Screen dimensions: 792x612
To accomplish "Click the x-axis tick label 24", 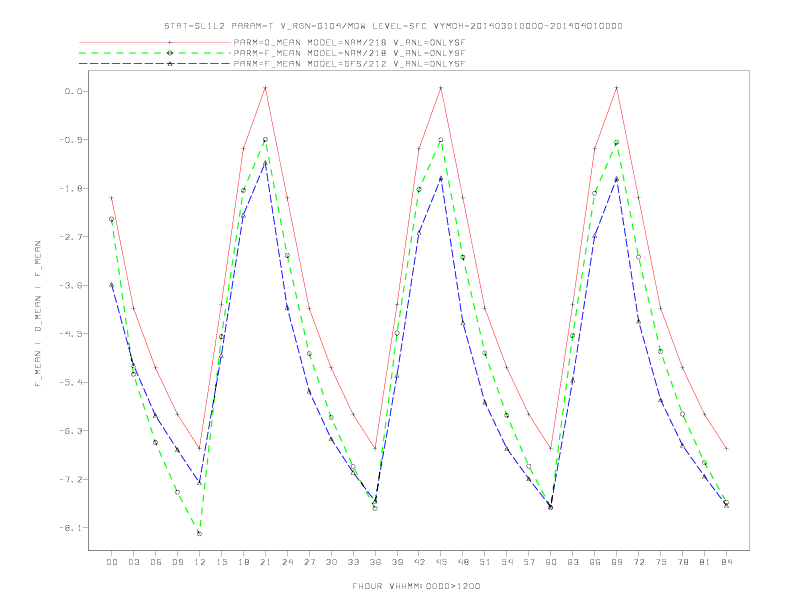I will tap(287, 562).
